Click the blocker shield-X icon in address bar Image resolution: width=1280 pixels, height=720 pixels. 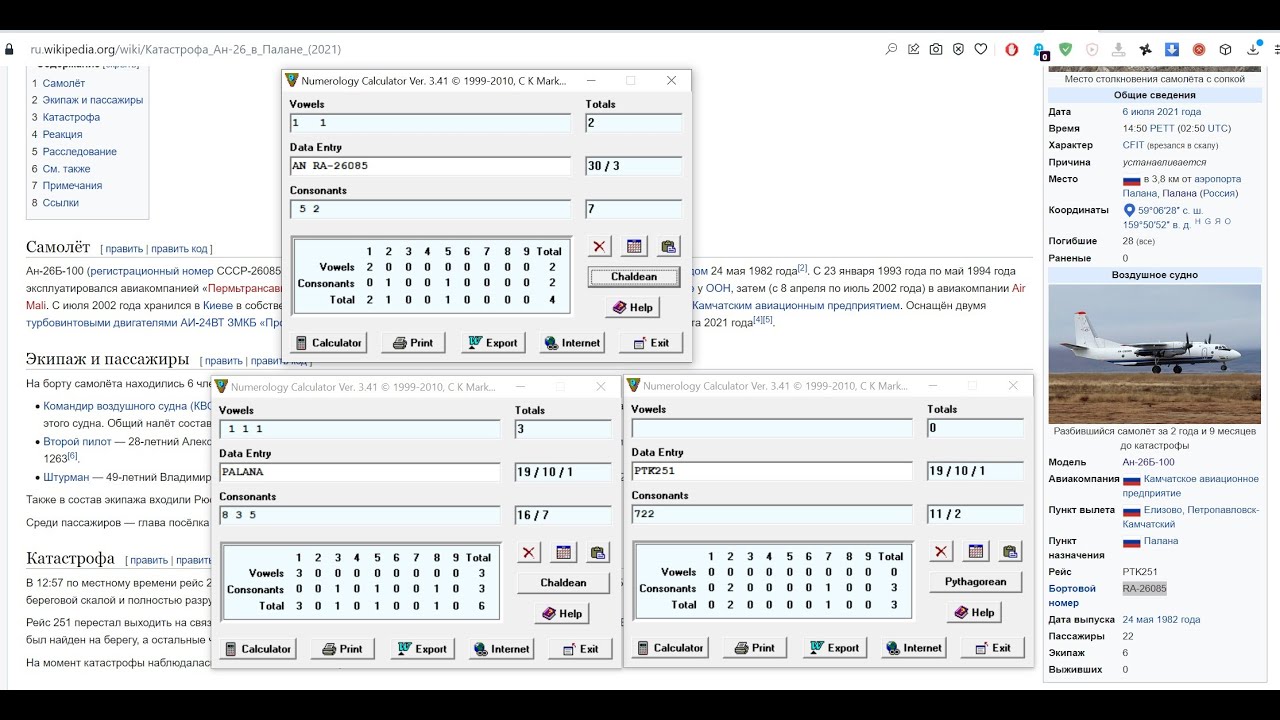(958, 49)
